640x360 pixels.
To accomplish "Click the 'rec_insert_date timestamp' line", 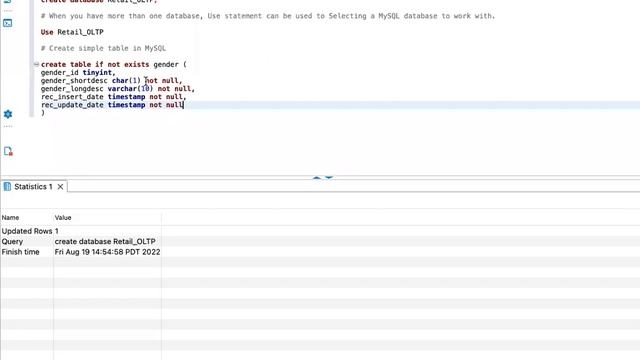I will point(113,97).
